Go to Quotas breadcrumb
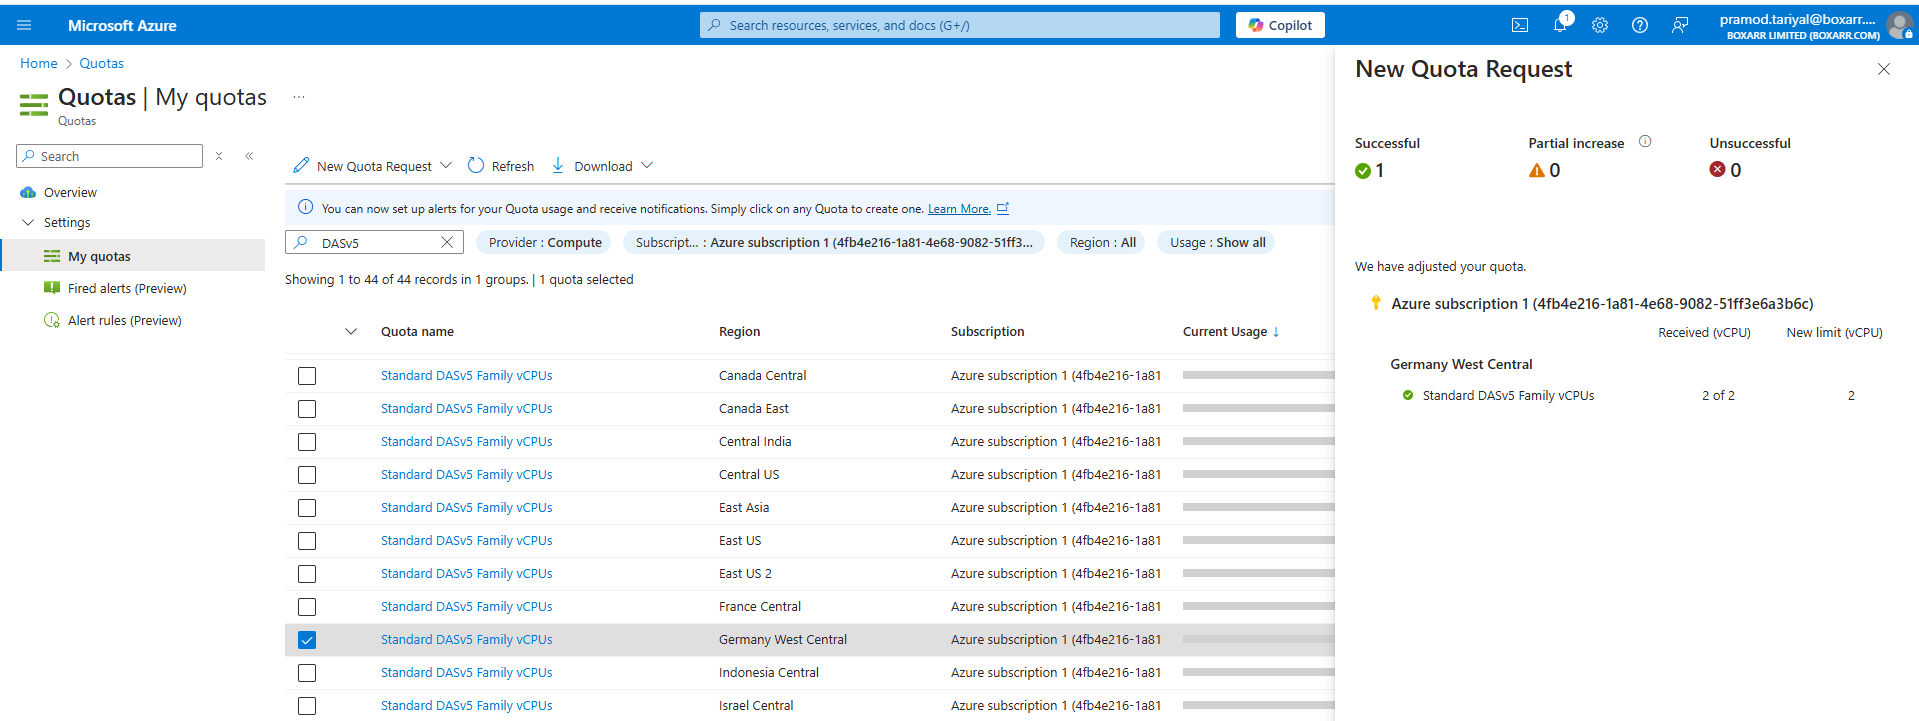 (x=102, y=63)
